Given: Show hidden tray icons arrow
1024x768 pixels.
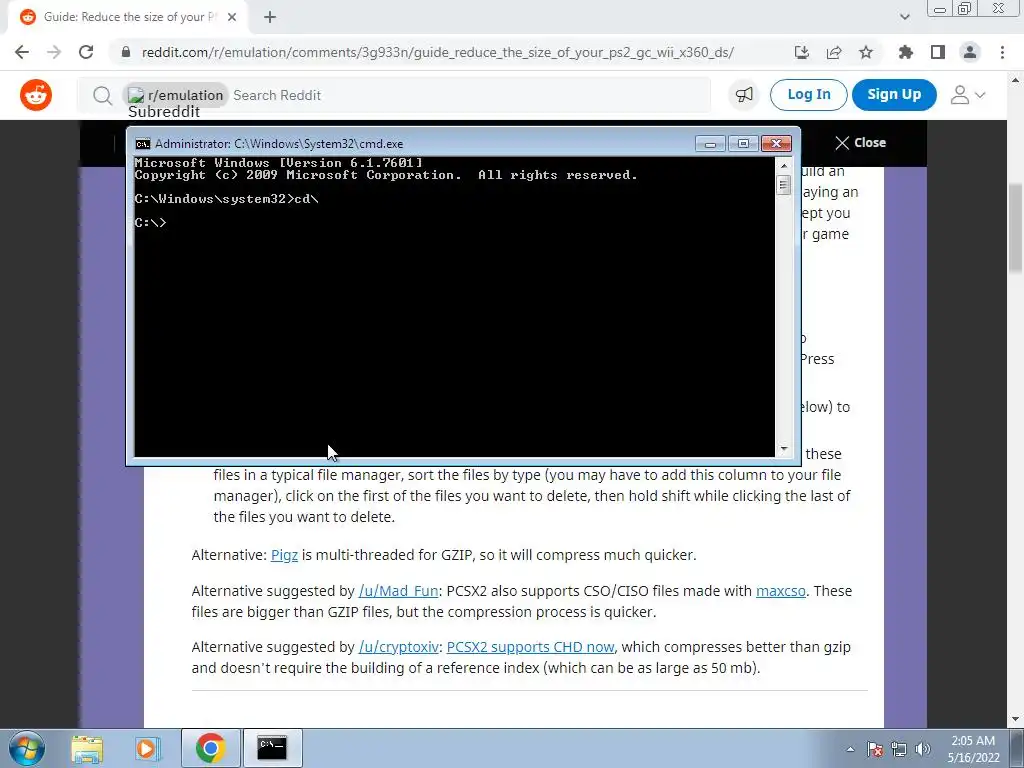Looking at the screenshot, I should pyautogui.click(x=850, y=749).
